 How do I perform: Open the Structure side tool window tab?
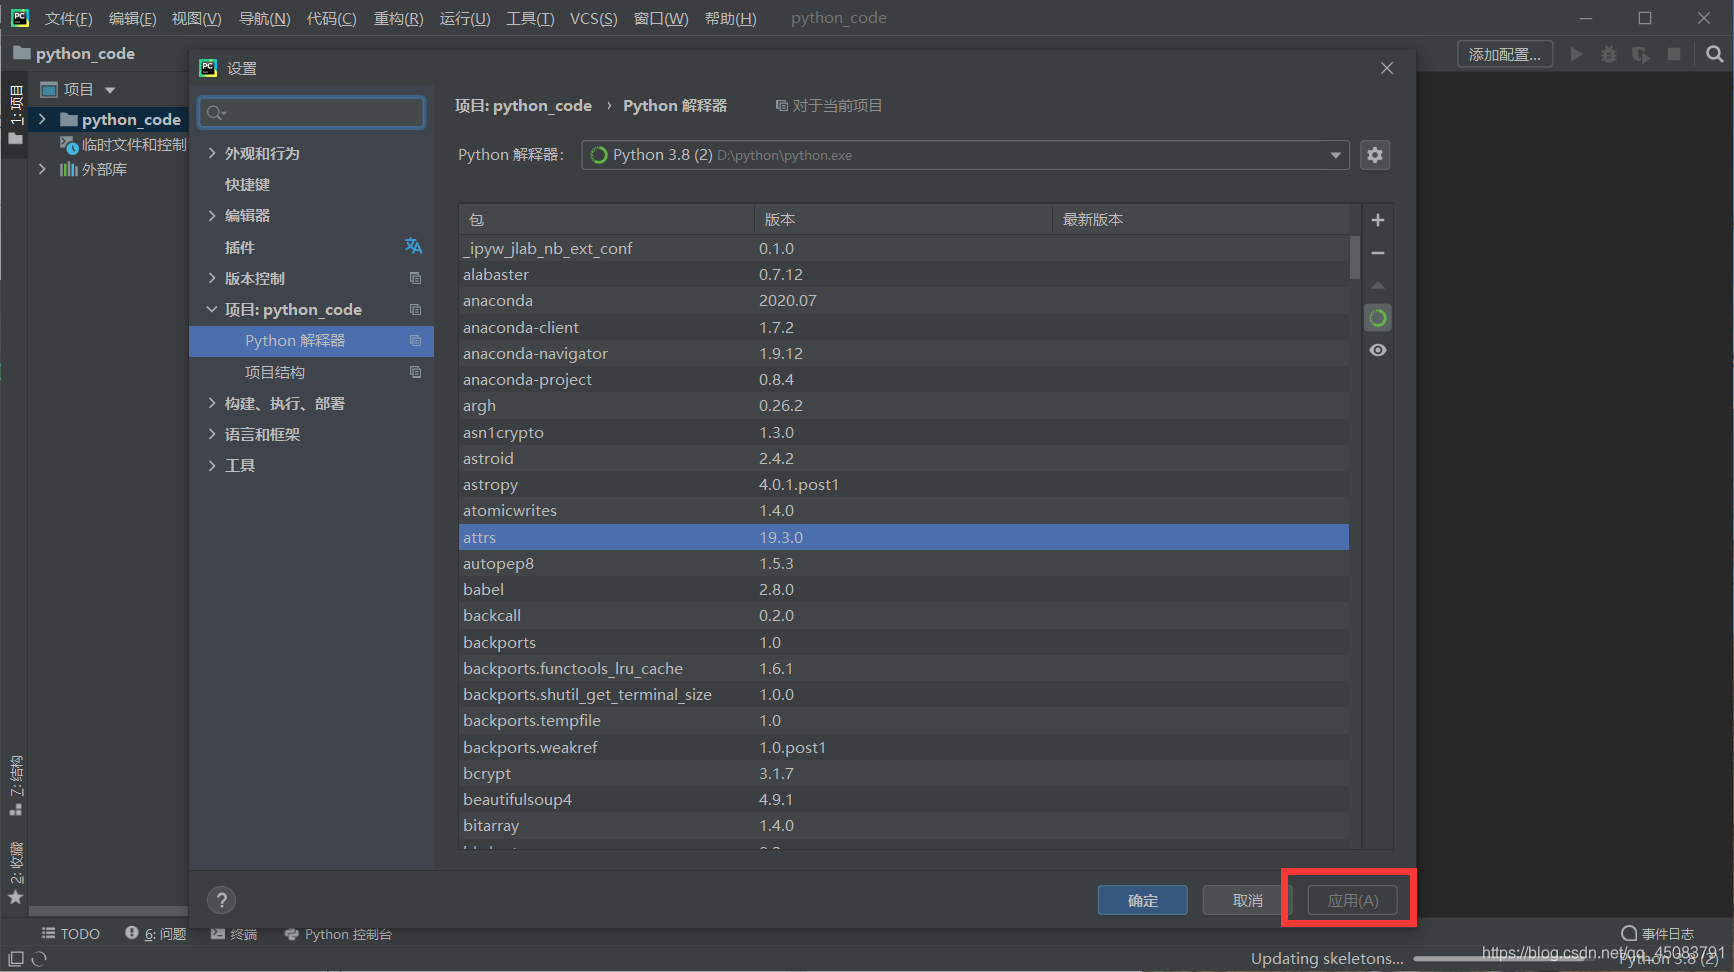[15, 786]
